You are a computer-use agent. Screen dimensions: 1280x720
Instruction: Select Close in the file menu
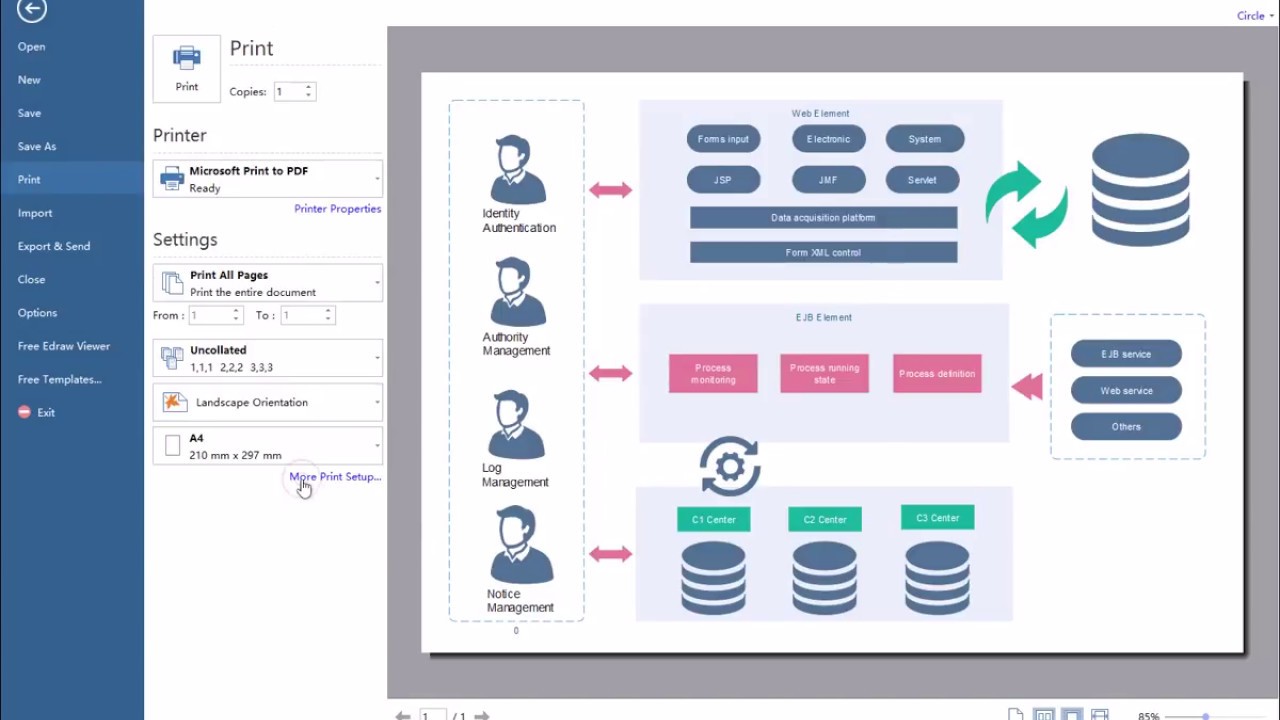[31, 279]
